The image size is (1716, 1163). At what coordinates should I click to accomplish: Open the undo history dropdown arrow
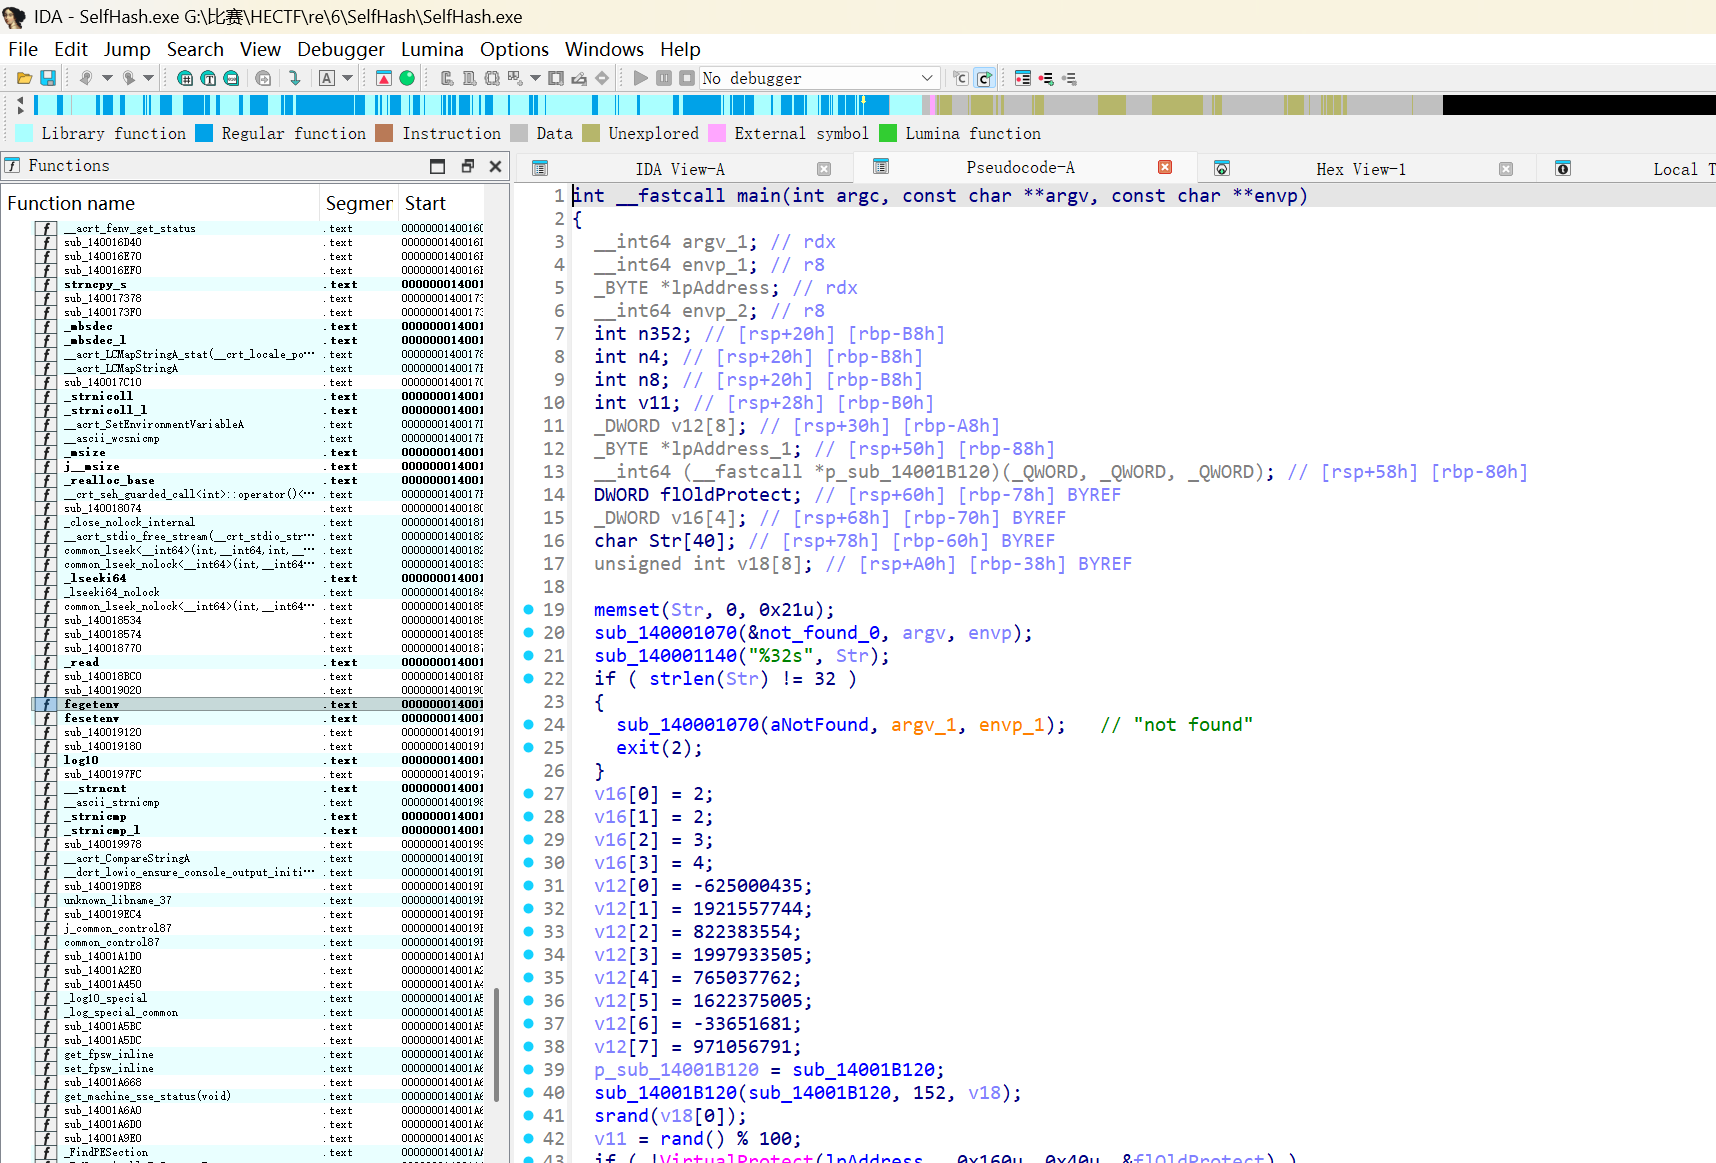(107, 78)
